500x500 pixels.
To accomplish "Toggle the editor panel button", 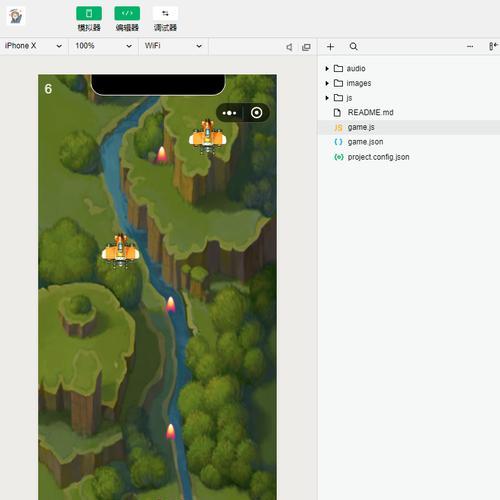I will (x=127, y=13).
